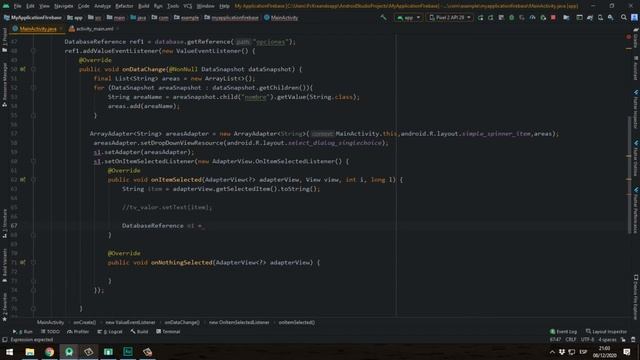Open the TODO tool window
Viewport: 640px width, 360px height.
click(x=50, y=332)
